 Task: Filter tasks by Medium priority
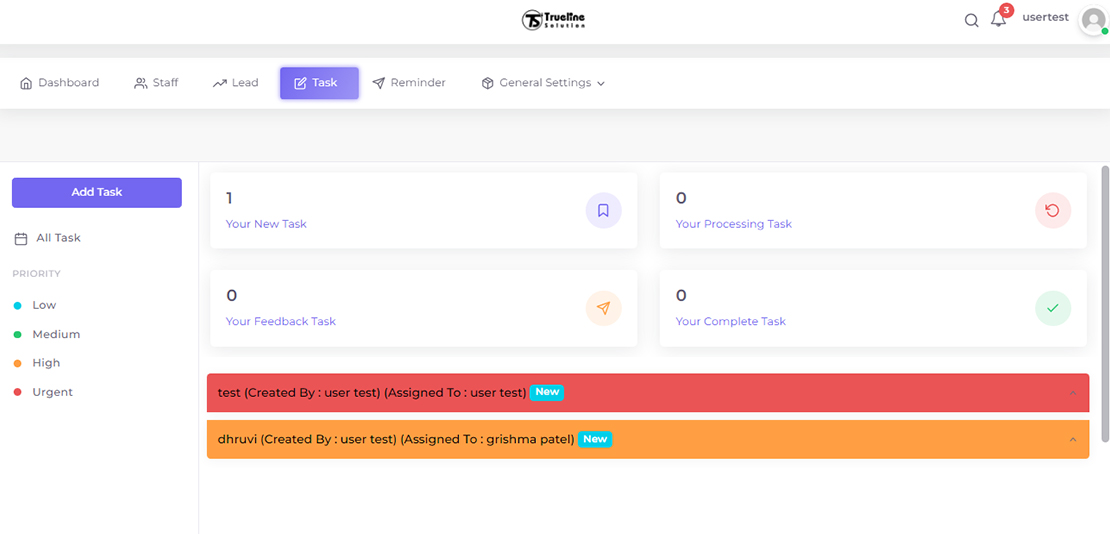[55, 334]
